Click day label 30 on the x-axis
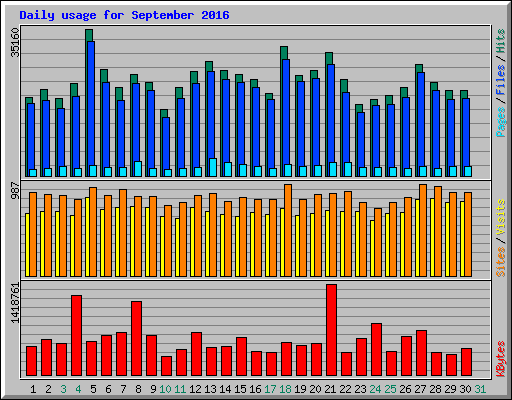The height and width of the screenshot is (400, 512). pos(465,389)
